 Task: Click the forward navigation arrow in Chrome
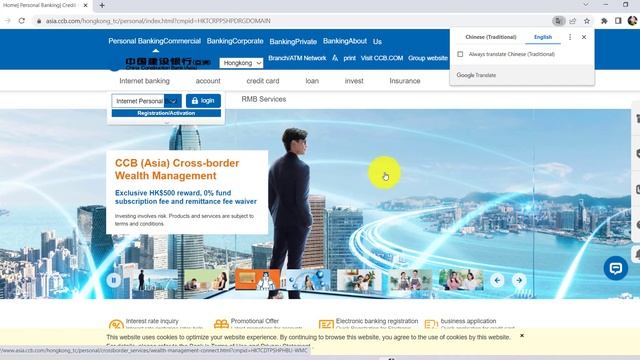7,21
